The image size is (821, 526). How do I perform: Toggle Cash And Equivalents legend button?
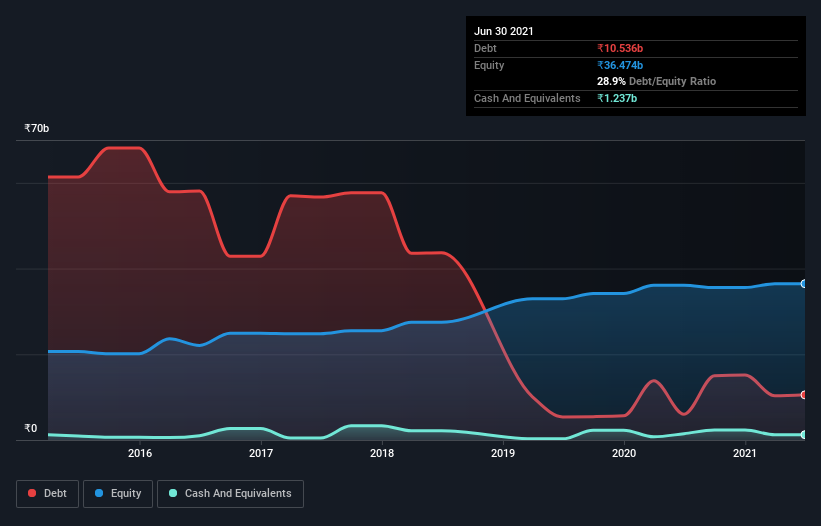(230, 494)
